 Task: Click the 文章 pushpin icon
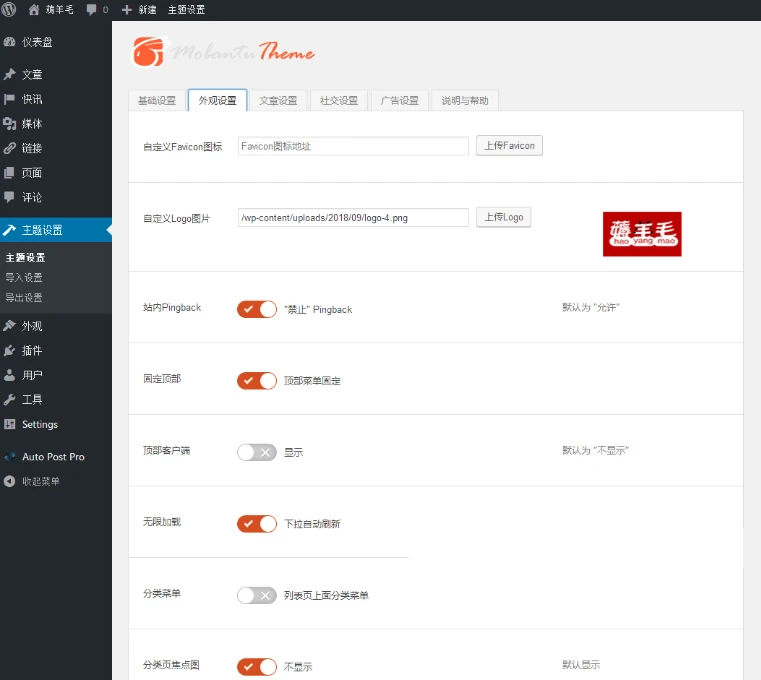10,74
